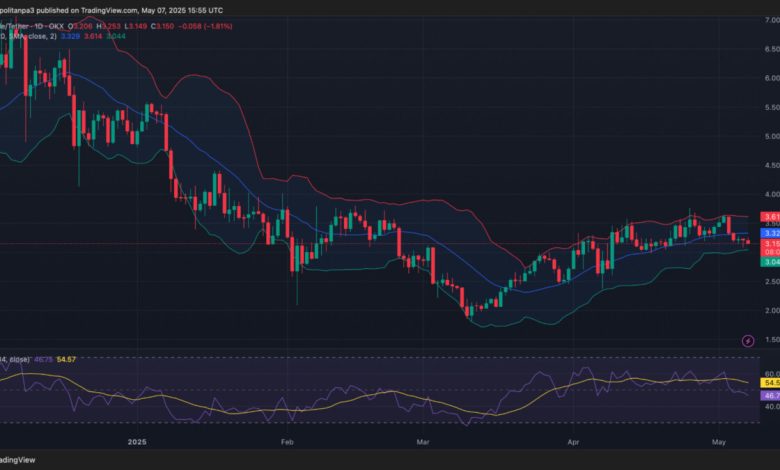Click the Low value 3.149

135,26
